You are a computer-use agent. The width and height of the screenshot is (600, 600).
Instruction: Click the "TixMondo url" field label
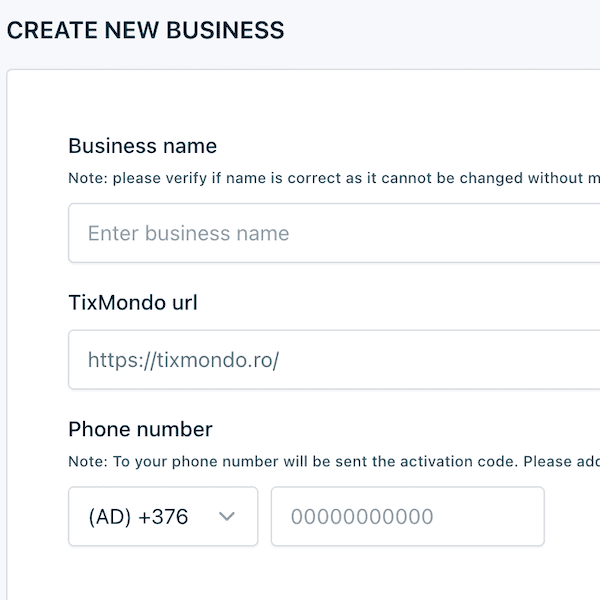(132, 302)
